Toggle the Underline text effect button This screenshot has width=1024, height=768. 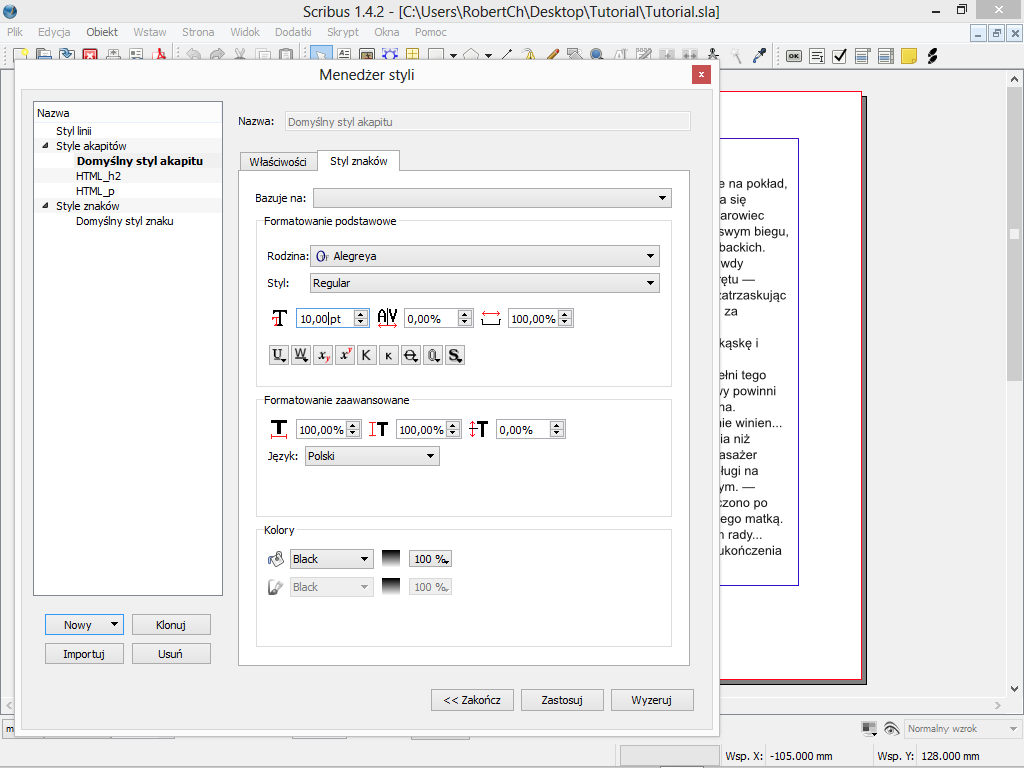279,355
